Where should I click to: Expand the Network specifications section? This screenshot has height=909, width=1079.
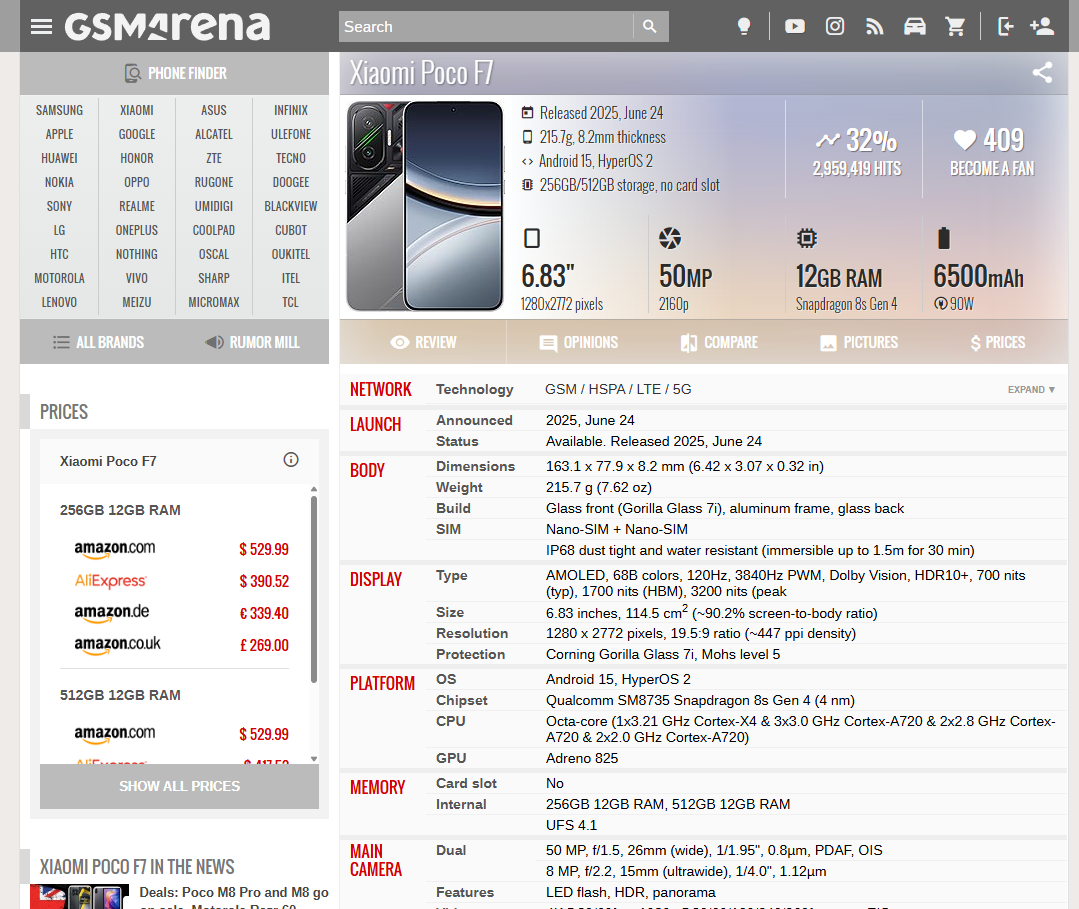click(1030, 389)
